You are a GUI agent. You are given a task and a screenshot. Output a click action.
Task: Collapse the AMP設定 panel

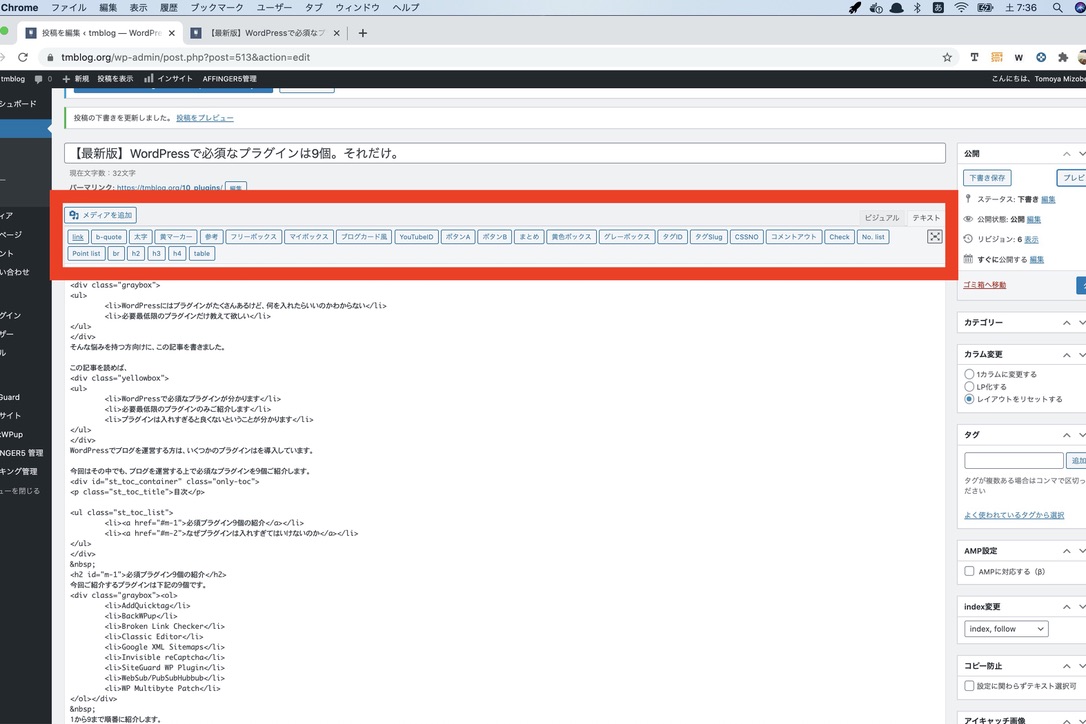pos(1067,551)
